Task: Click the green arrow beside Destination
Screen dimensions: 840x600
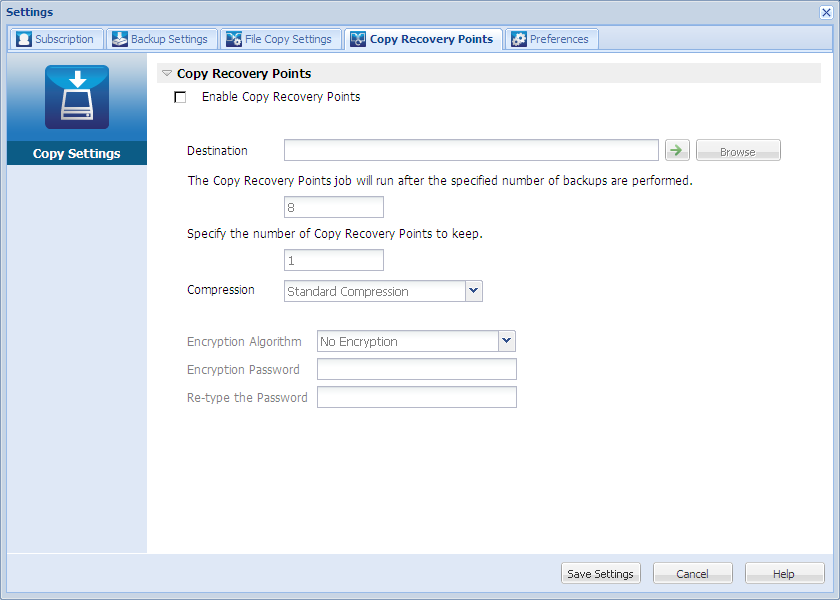Action: [677, 149]
